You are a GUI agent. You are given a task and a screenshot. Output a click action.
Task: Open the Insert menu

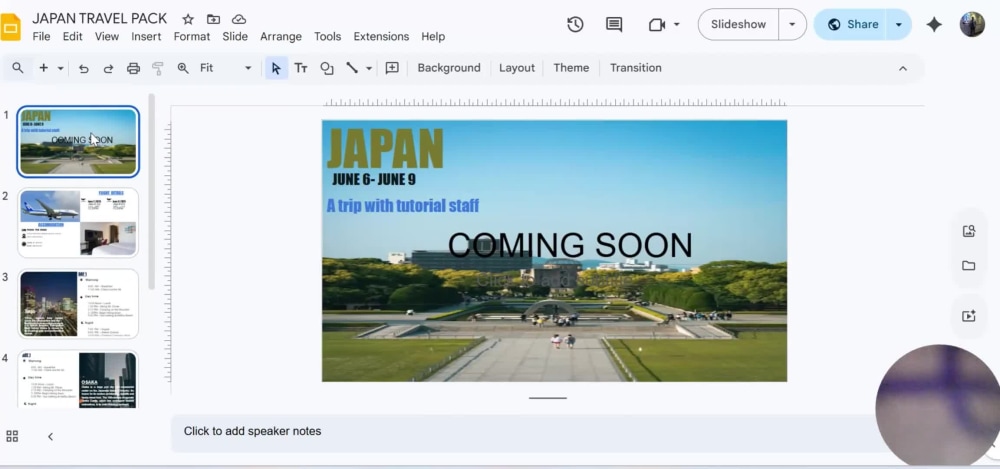click(x=146, y=36)
